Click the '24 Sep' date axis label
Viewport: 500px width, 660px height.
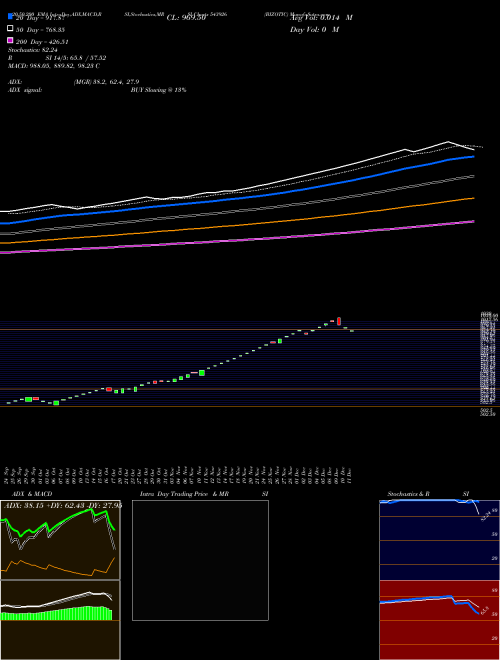pyautogui.click(x=8, y=475)
